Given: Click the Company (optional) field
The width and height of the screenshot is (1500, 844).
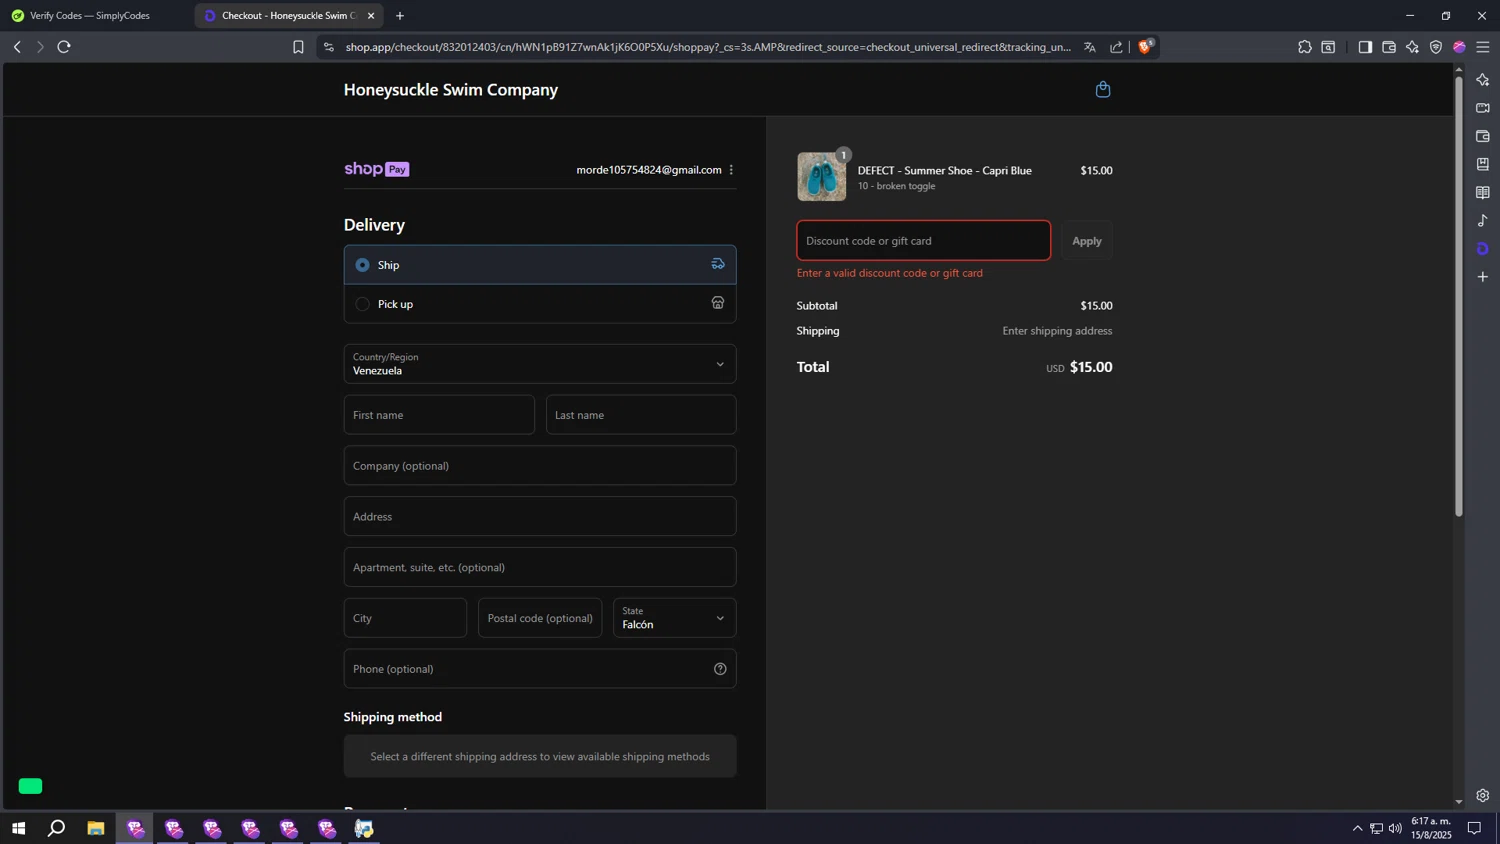Looking at the screenshot, I should pos(540,466).
